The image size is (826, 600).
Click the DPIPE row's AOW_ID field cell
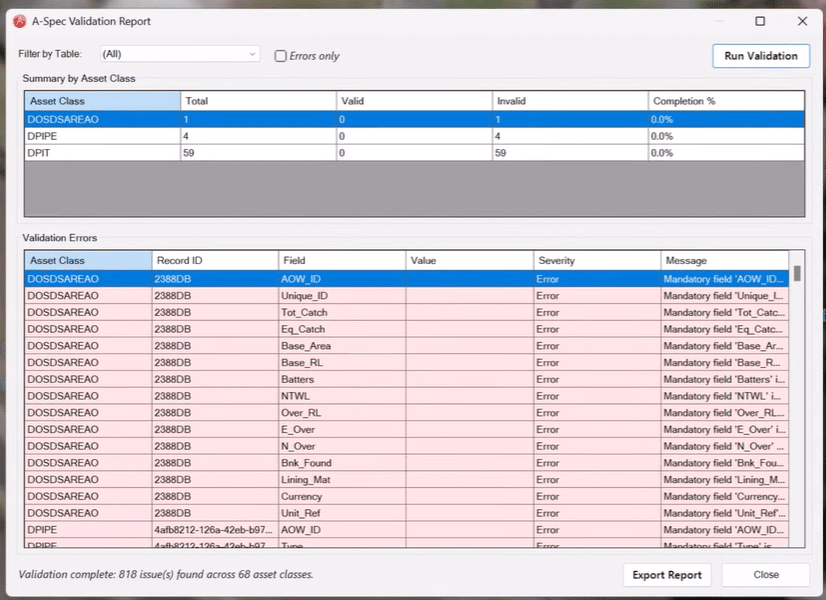(x=342, y=530)
